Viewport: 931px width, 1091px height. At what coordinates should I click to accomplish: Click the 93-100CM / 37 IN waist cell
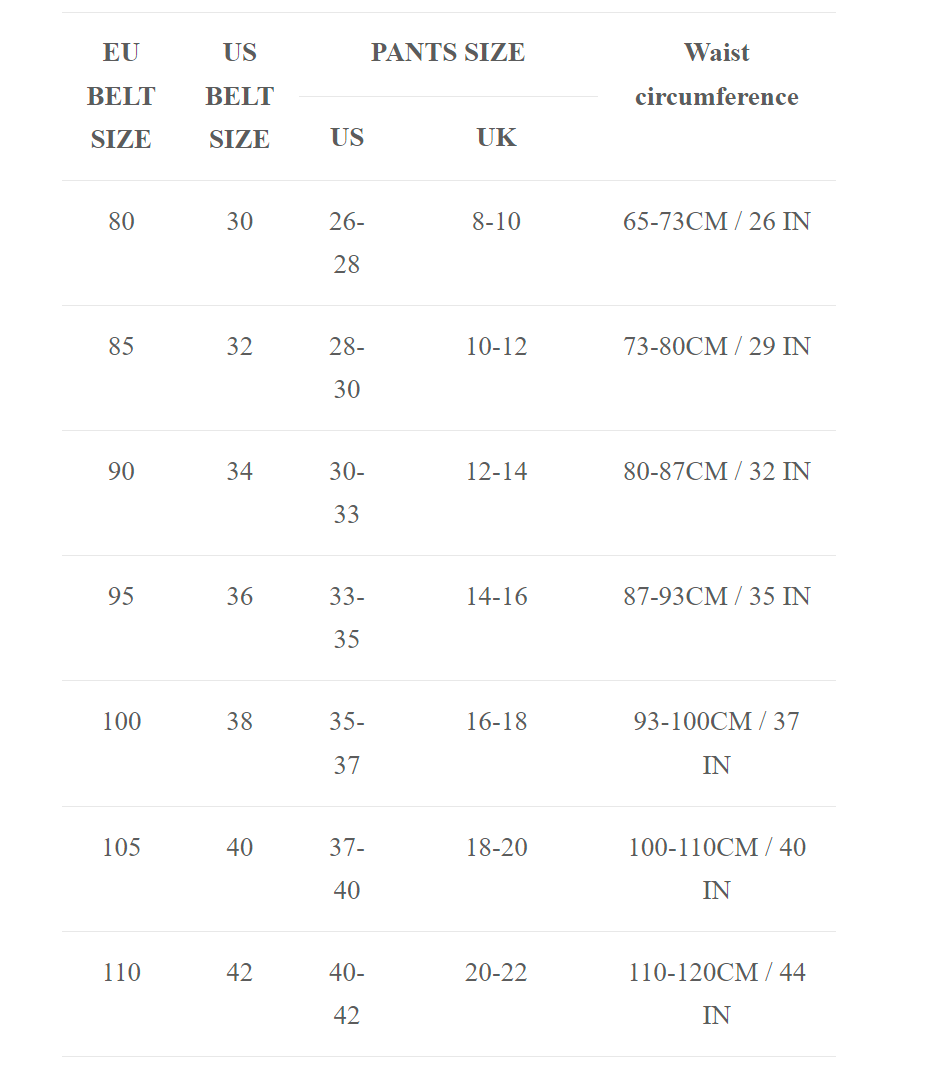click(x=716, y=743)
